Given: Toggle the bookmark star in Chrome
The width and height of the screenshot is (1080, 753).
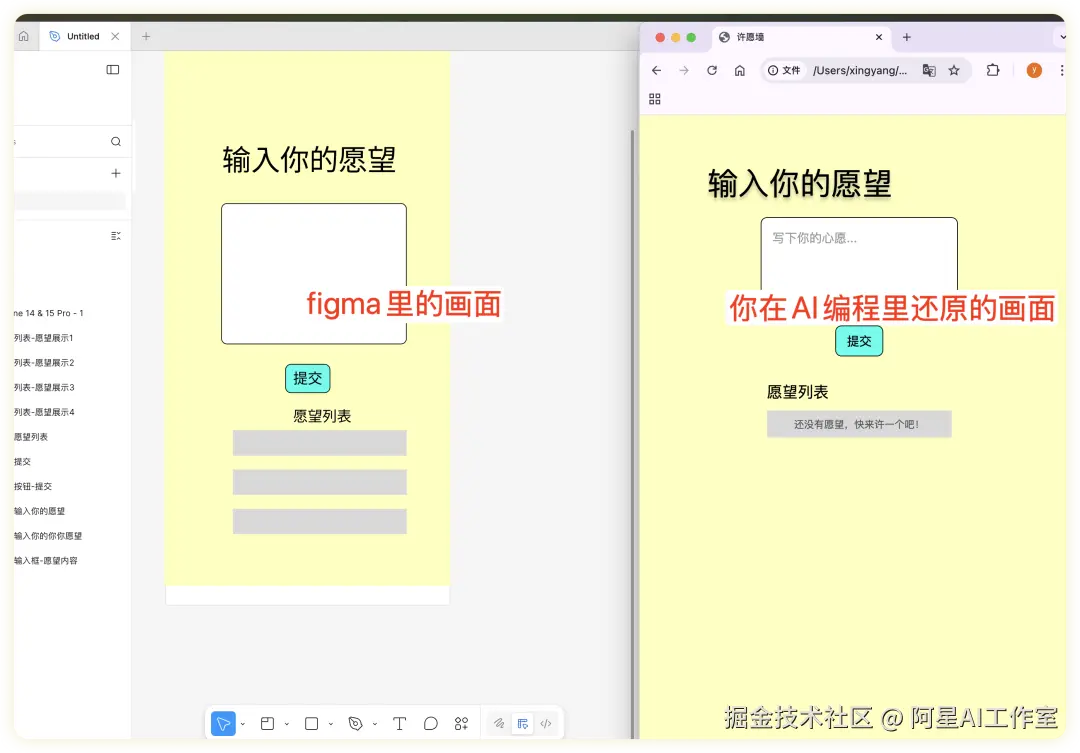Looking at the screenshot, I should [x=953, y=70].
